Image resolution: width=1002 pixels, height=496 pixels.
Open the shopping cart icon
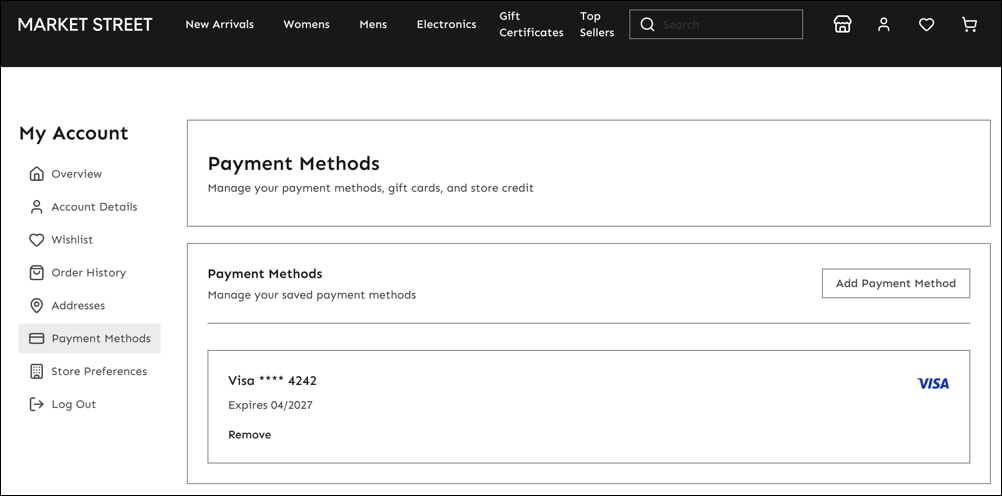coord(969,24)
